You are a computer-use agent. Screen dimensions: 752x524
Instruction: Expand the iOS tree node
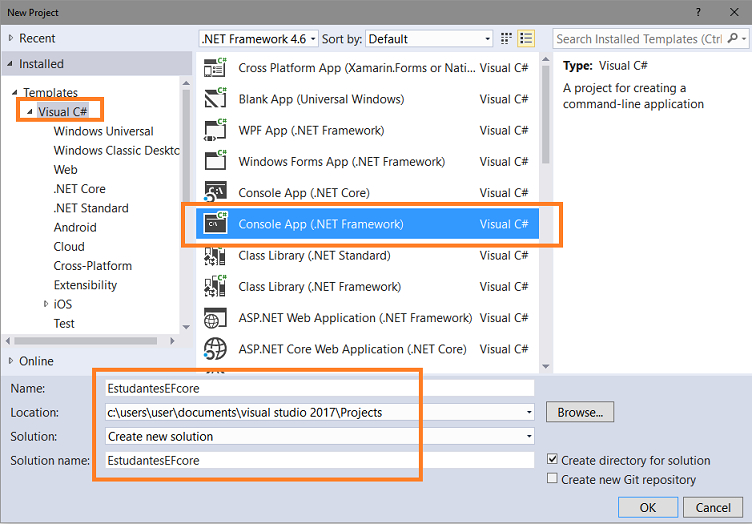[x=46, y=304]
